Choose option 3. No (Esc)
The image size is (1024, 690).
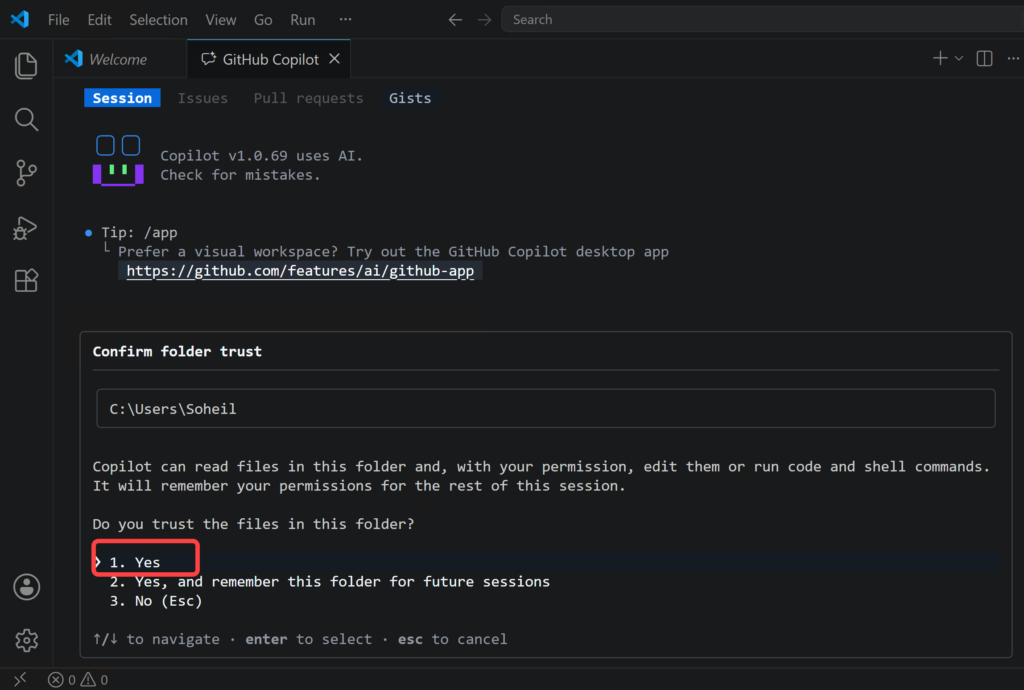(x=155, y=601)
